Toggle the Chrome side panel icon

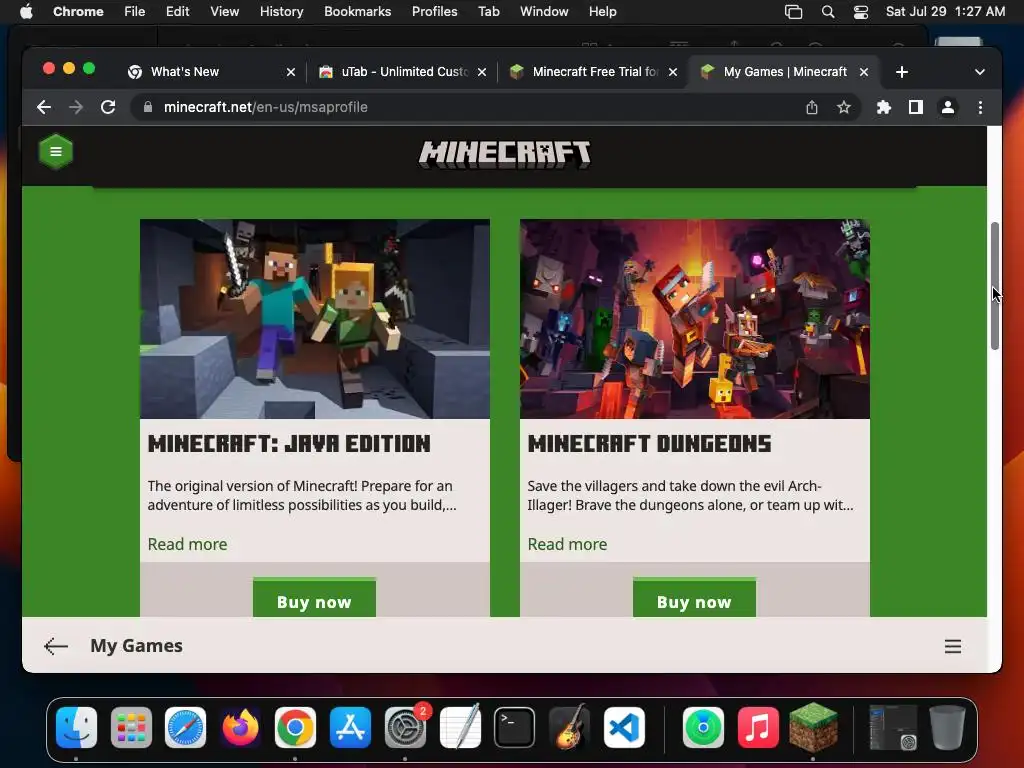click(x=916, y=107)
